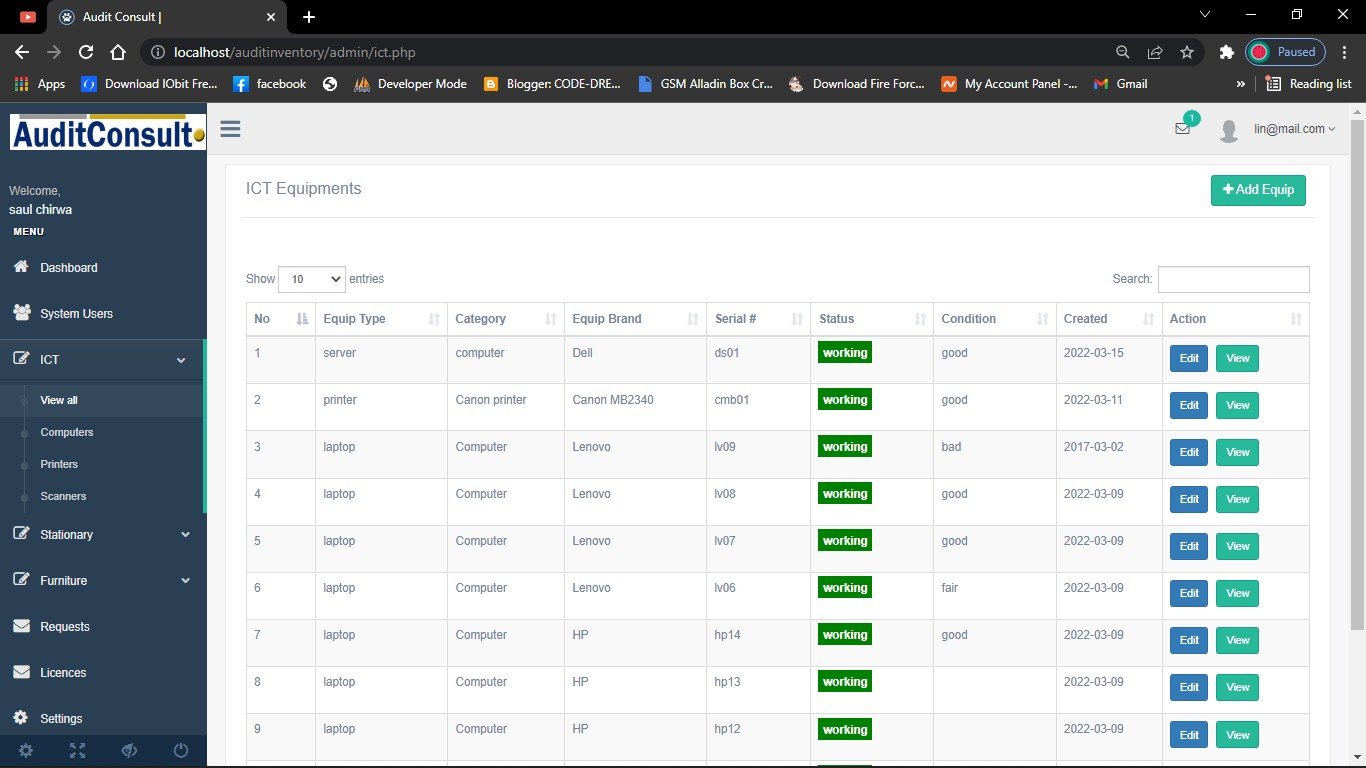Click the browser reload page icon
The image size is (1366, 768).
coord(86,52)
